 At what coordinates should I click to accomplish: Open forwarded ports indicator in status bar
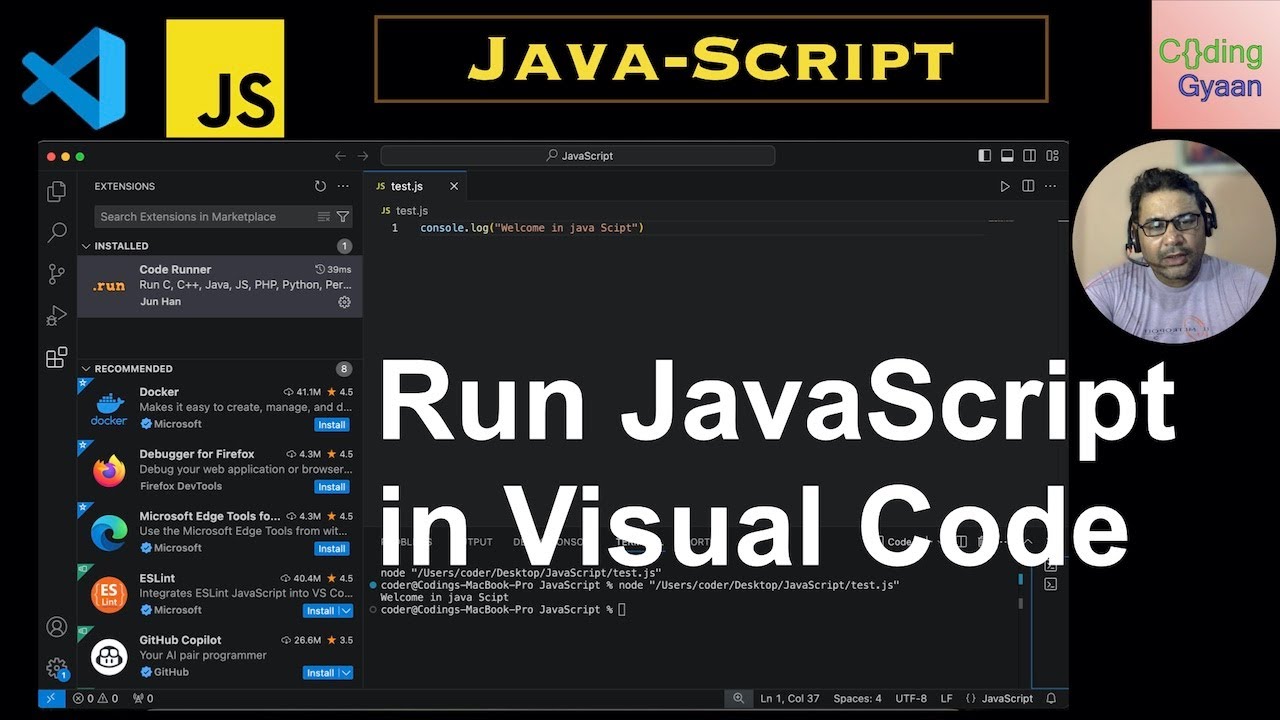[x=143, y=698]
